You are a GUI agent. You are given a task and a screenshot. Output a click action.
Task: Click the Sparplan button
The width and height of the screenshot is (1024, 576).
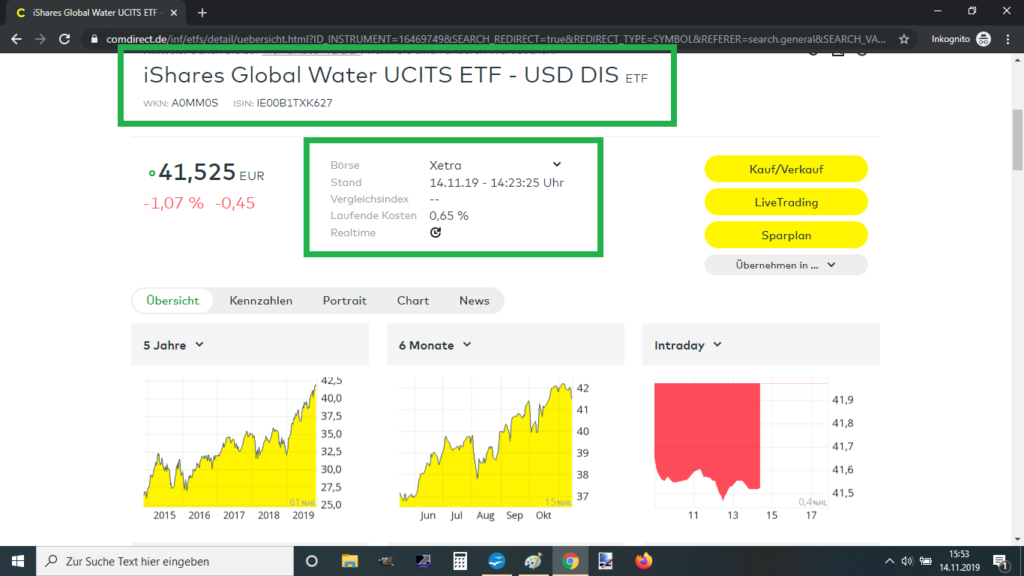click(786, 235)
